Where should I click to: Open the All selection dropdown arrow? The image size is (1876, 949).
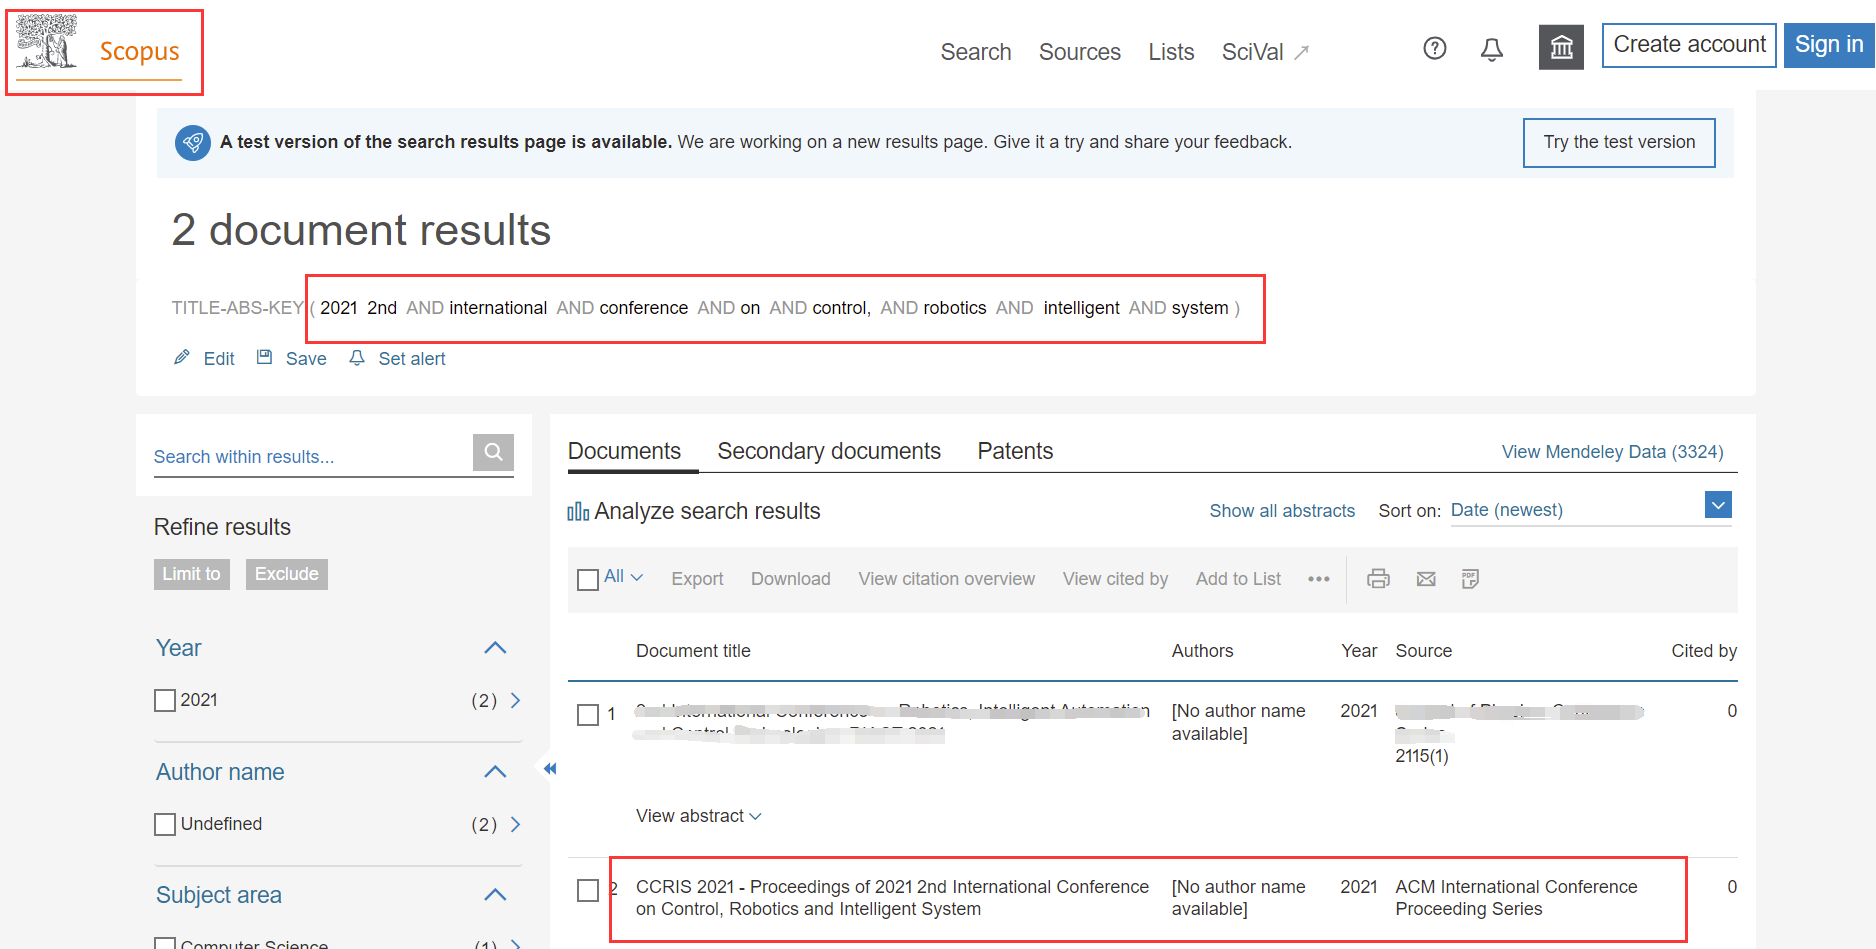coord(637,577)
